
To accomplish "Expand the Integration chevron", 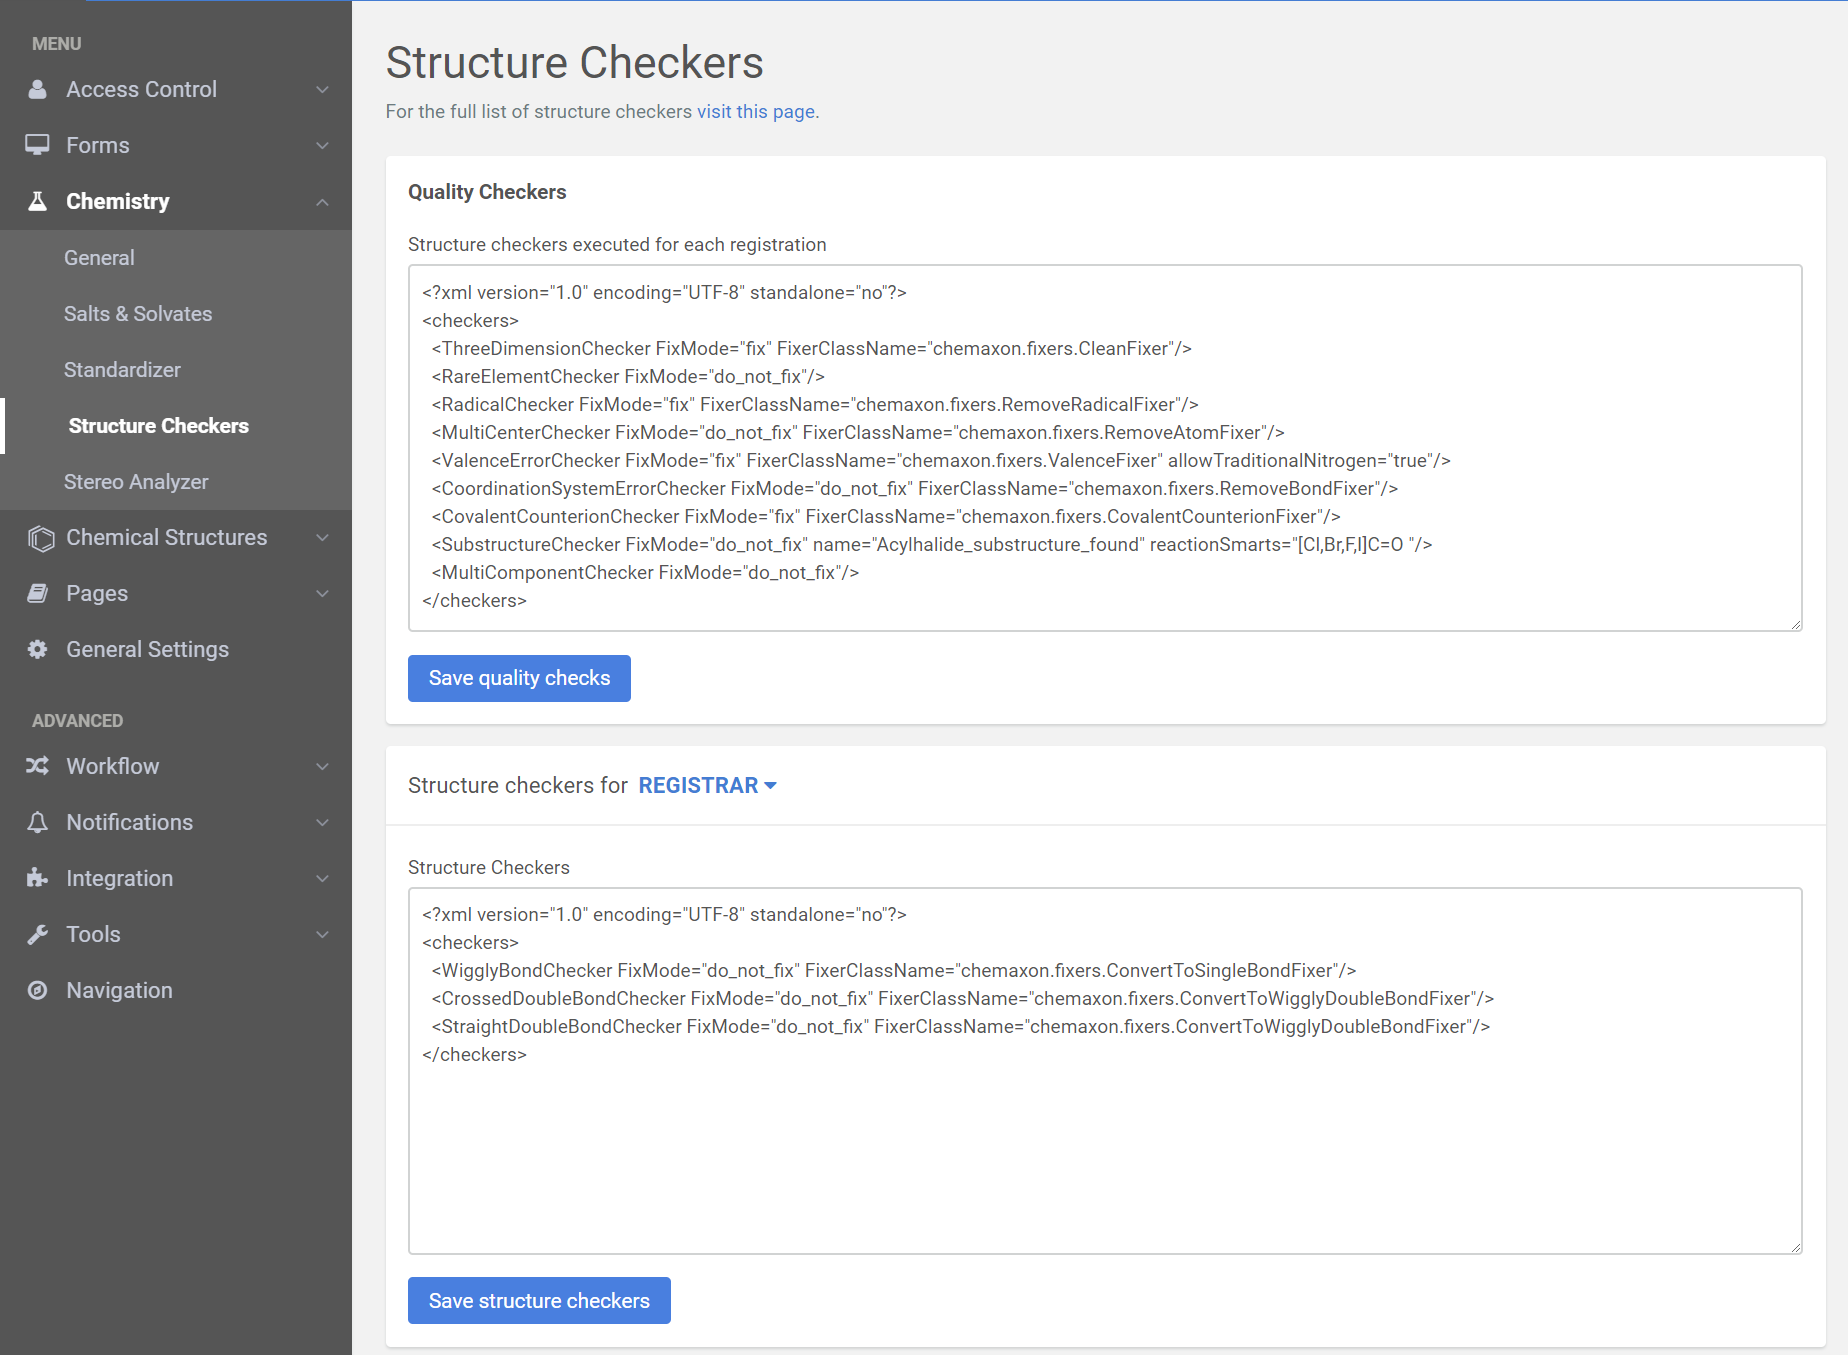I will click(x=322, y=878).
